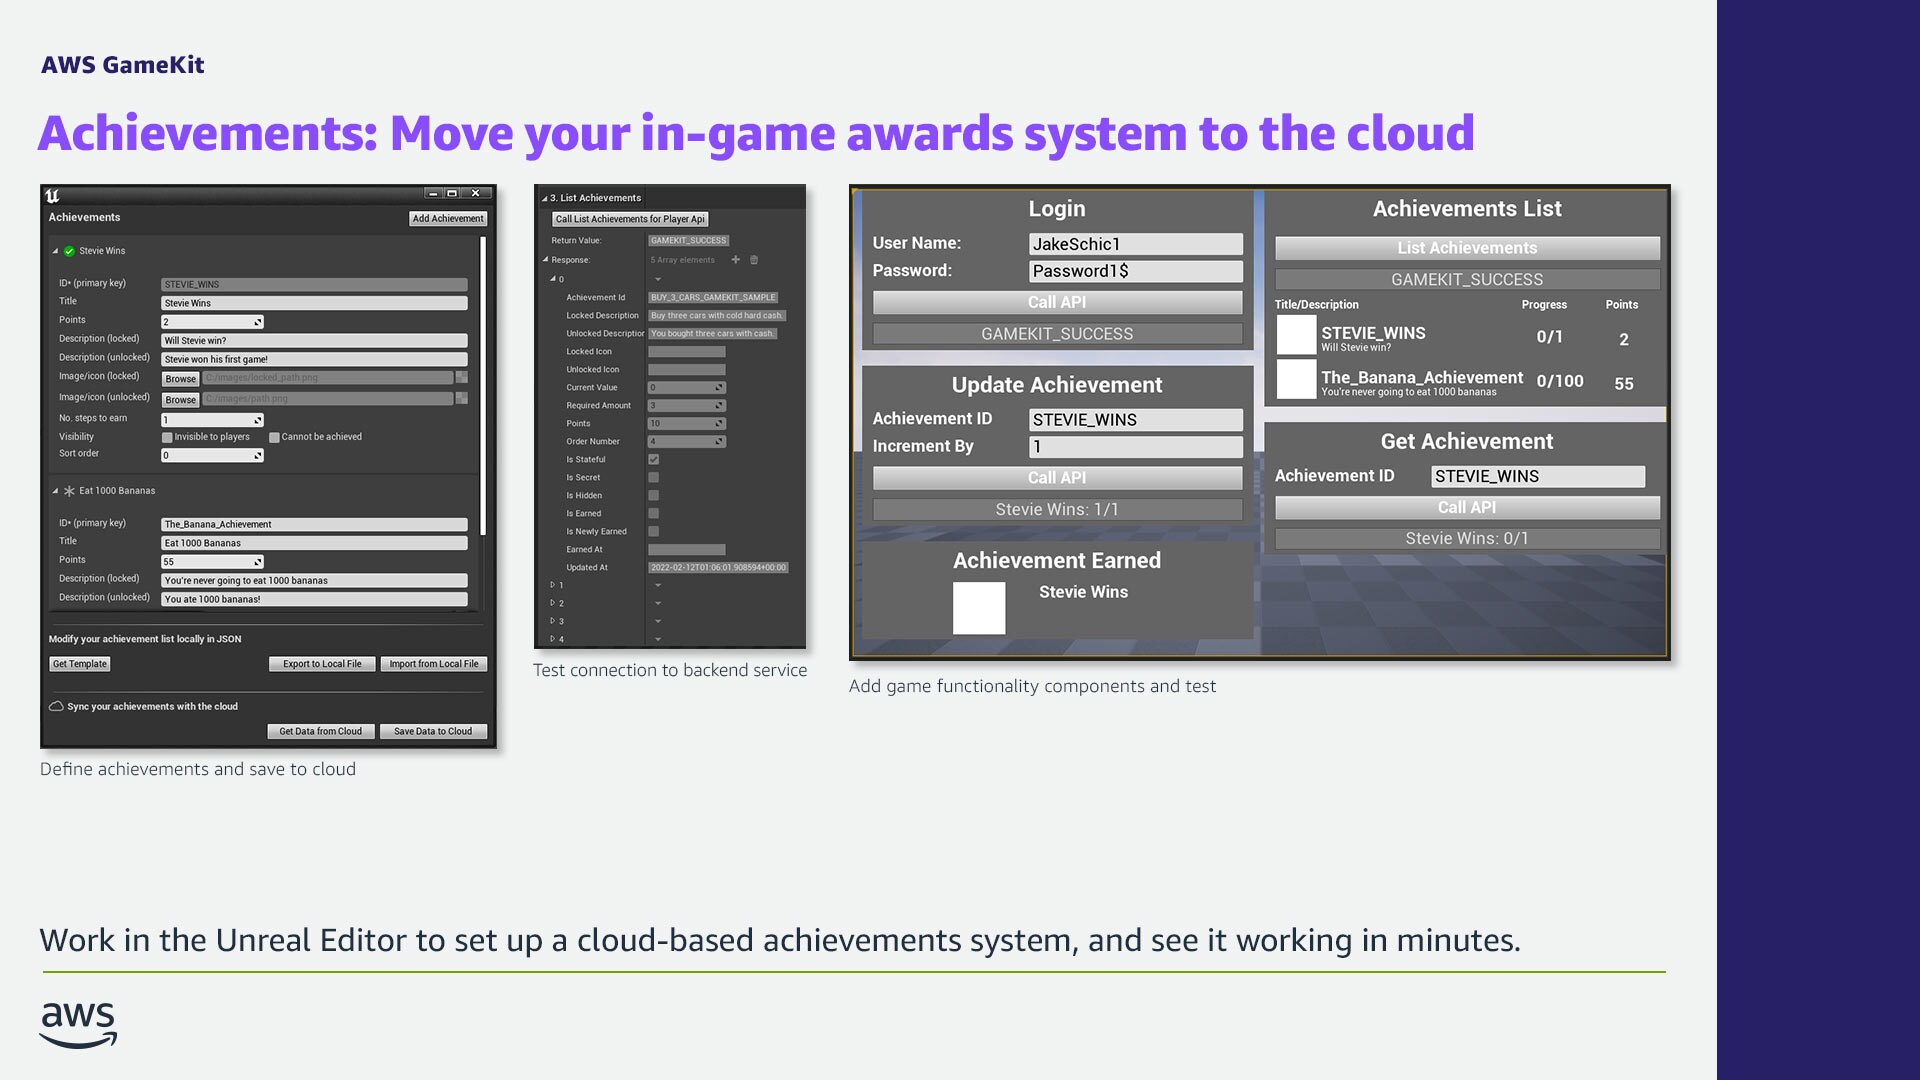Click Achievement ID field in Get Achievement
The width and height of the screenshot is (1920, 1080).
(1538, 477)
